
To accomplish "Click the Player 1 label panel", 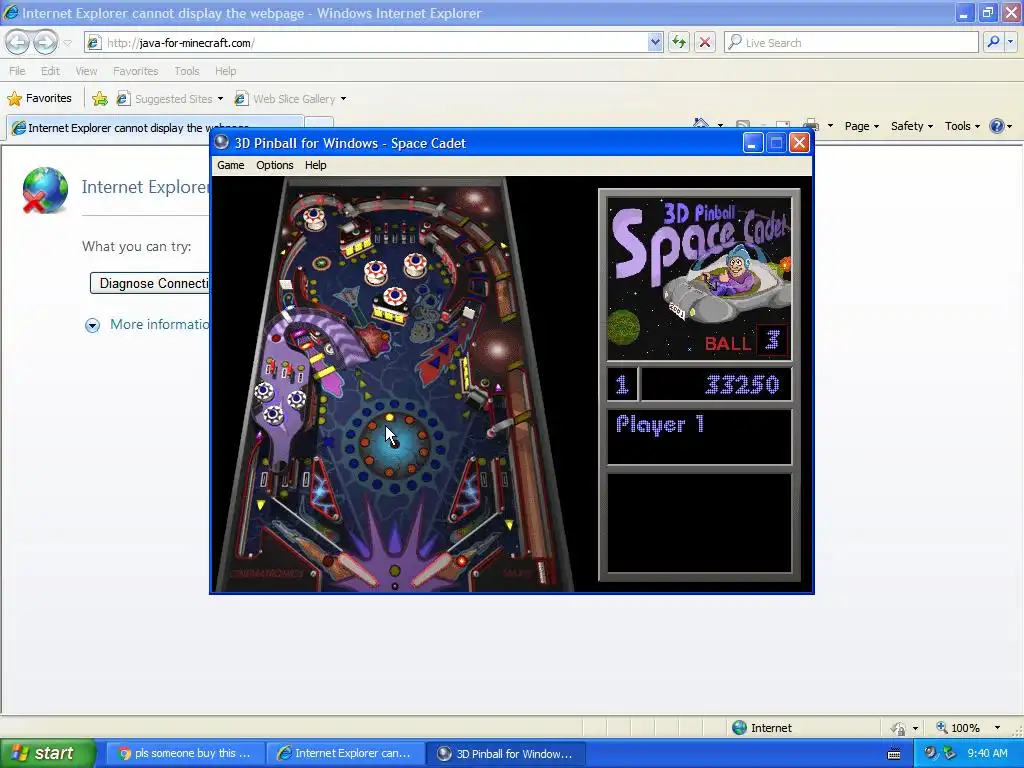I will point(699,437).
